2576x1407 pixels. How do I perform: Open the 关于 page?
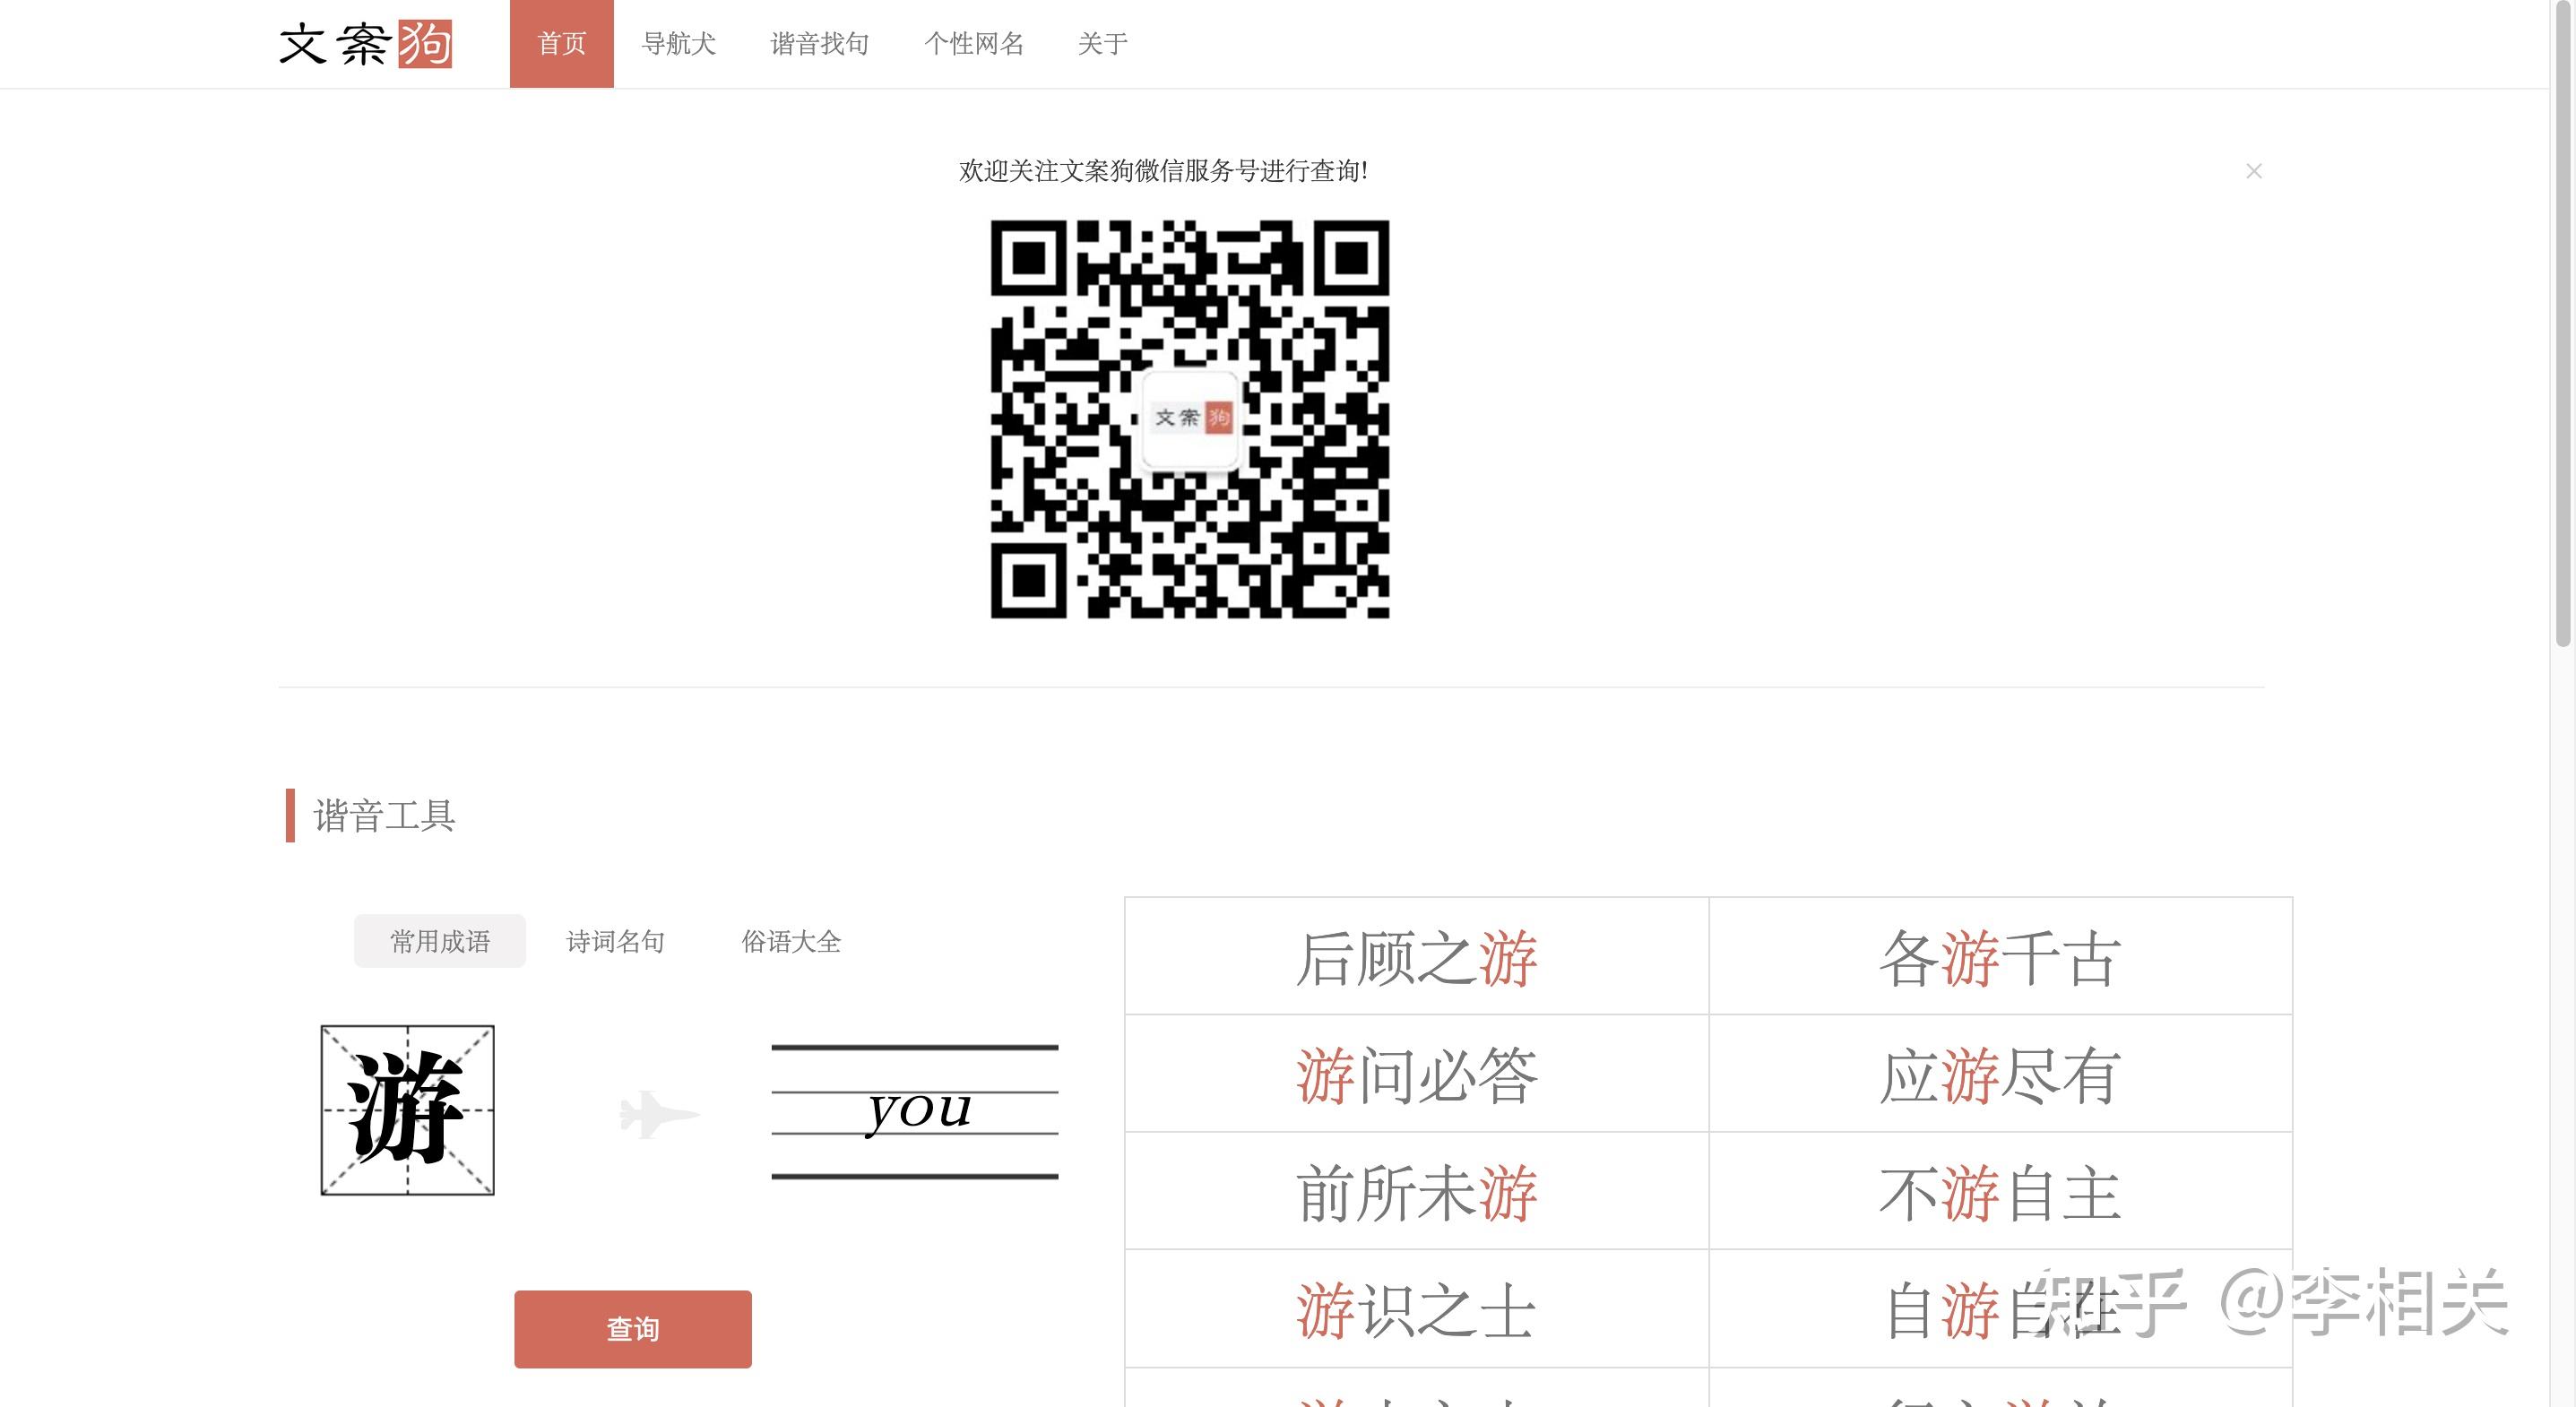pos(1102,44)
